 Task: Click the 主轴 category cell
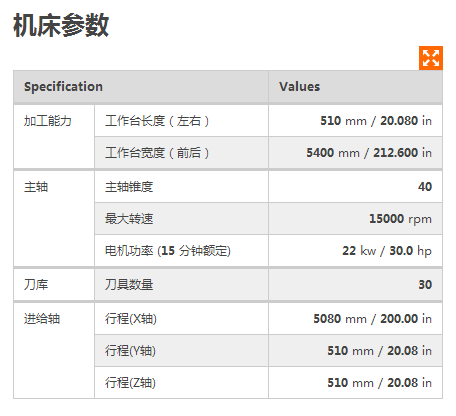coord(54,219)
